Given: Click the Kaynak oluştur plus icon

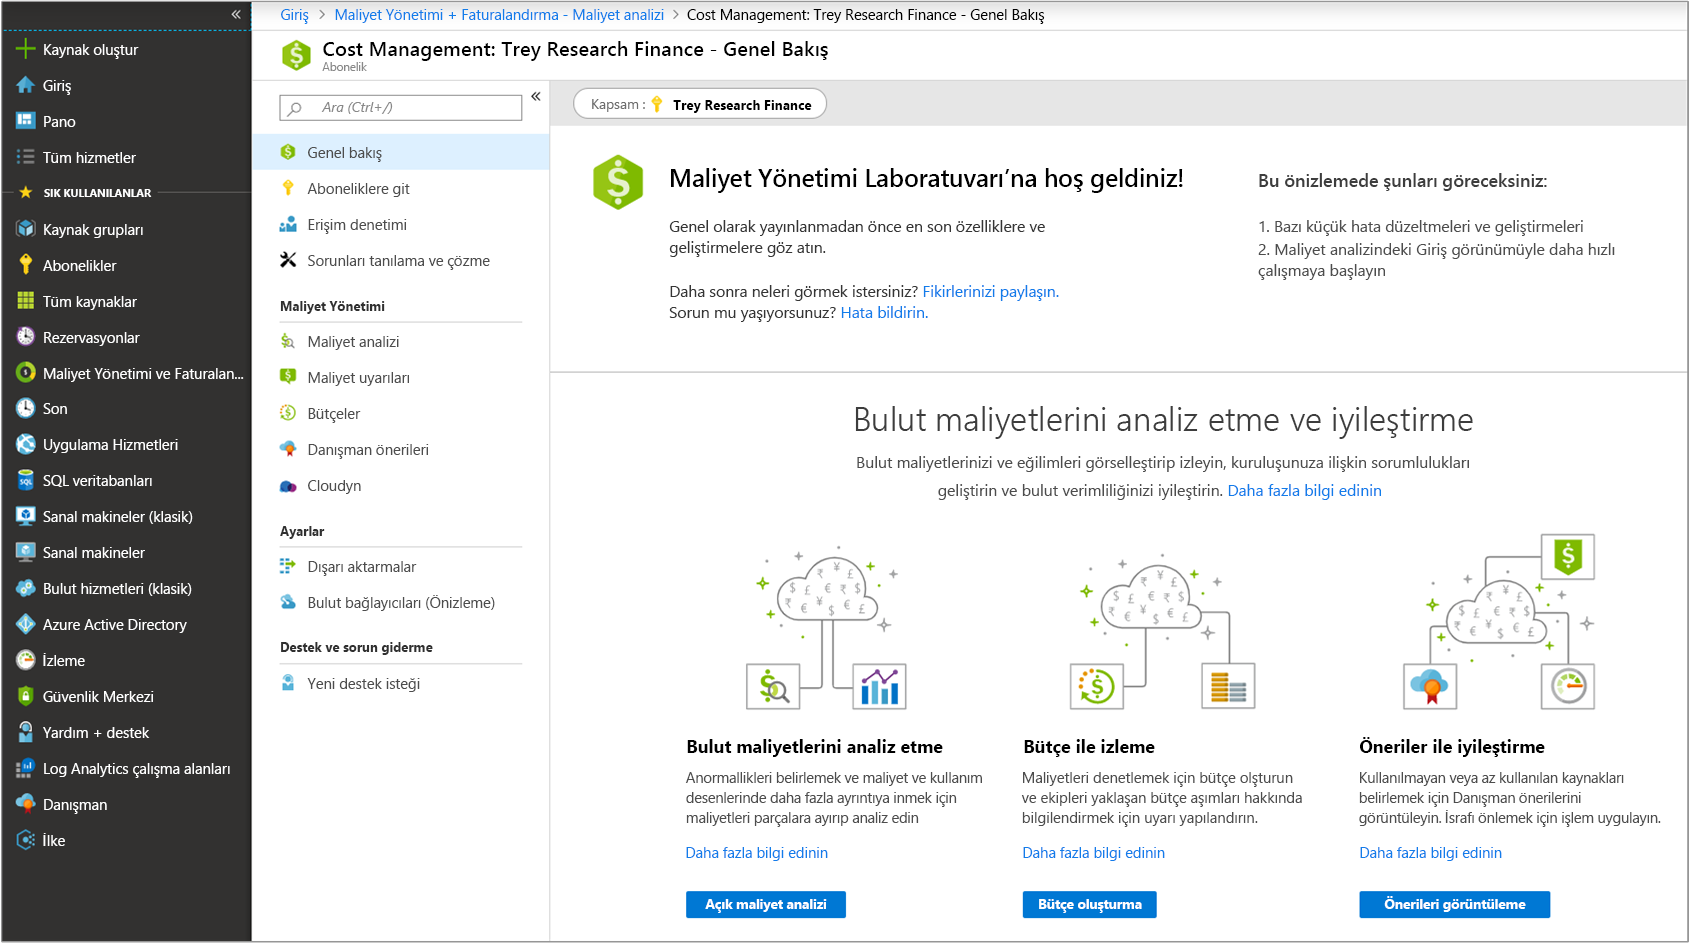Looking at the screenshot, I should tap(26, 49).
